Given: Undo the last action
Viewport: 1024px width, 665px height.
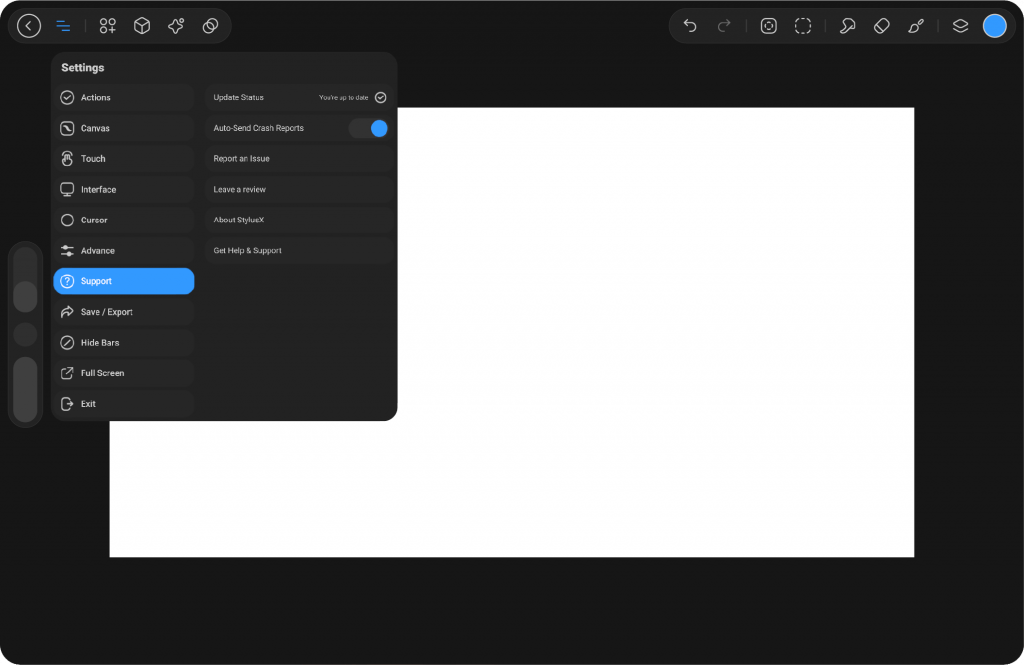Looking at the screenshot, I should coord(690,26).
